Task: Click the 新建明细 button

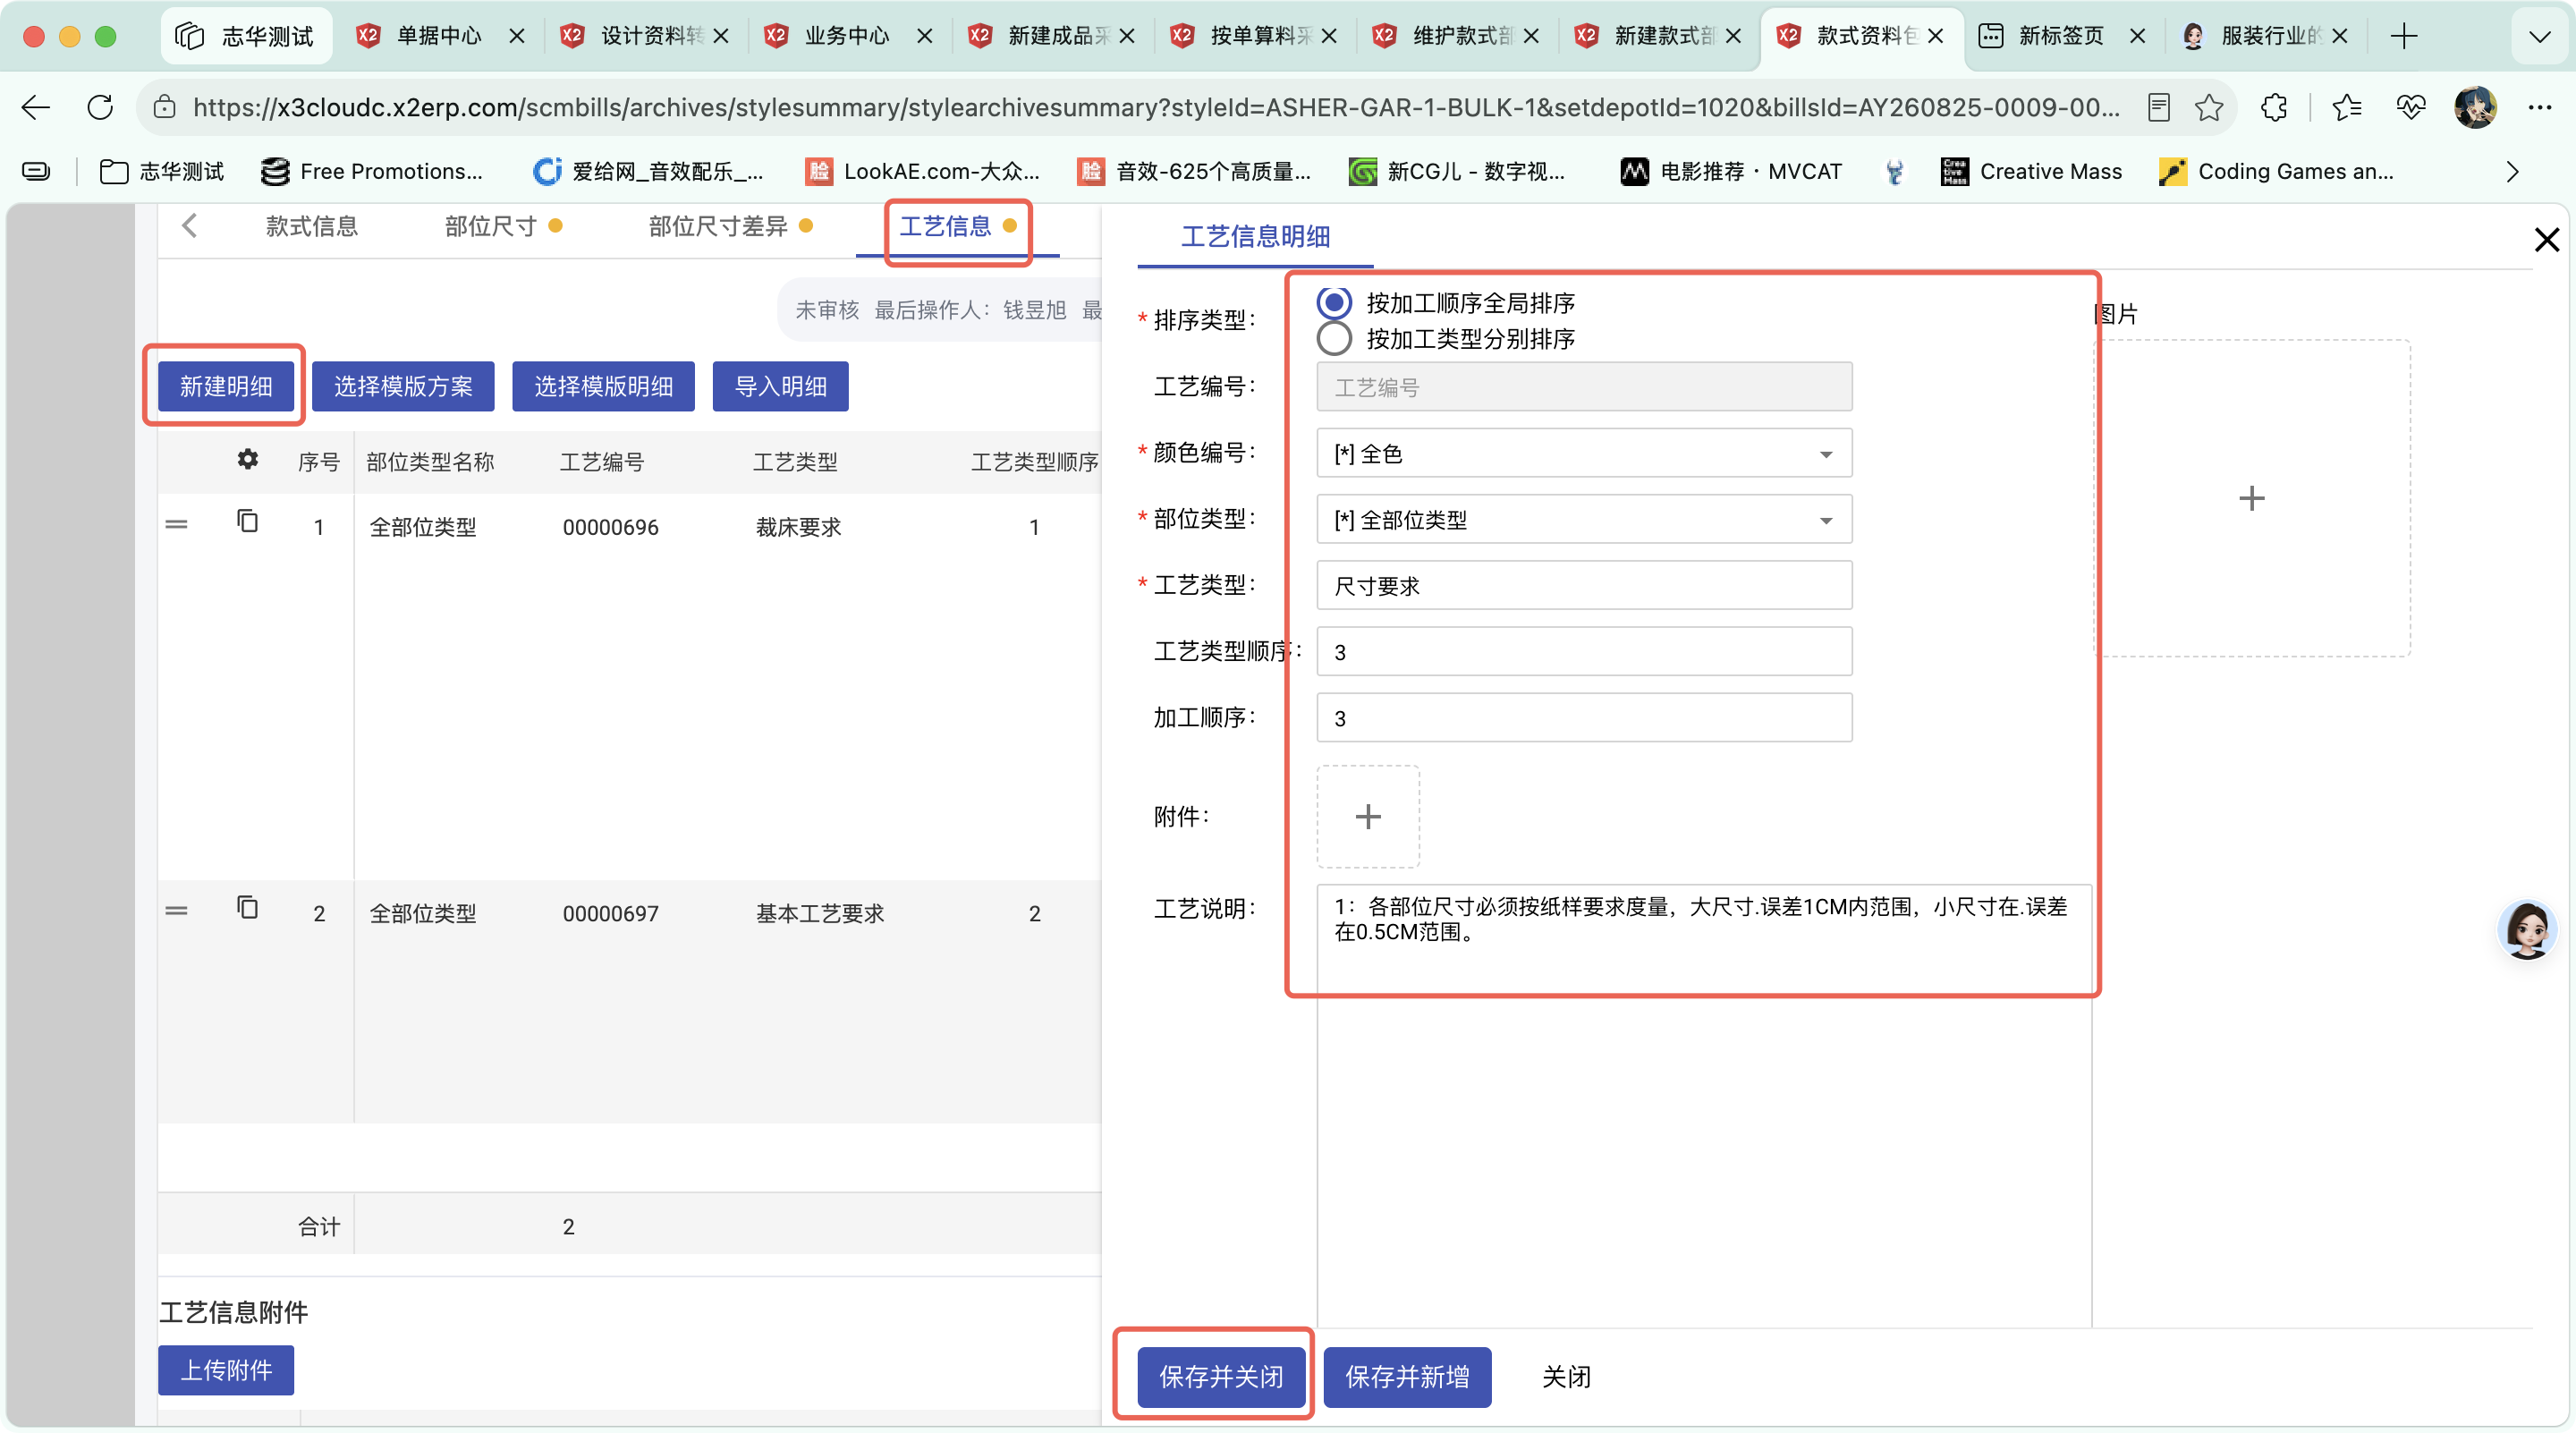Action: click(226, 386)
